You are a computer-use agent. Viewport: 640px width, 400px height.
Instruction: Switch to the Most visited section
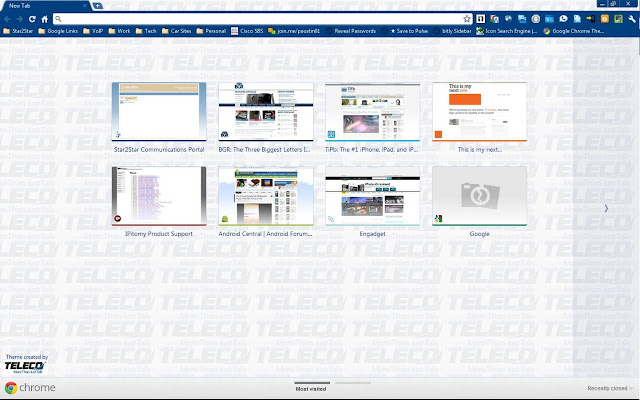click(311, 387)
